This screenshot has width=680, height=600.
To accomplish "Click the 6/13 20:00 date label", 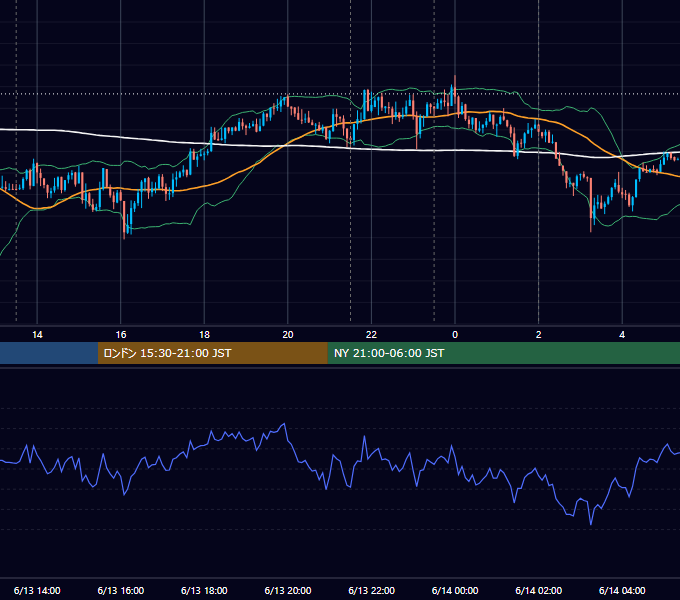I will (x=288, y=590).
